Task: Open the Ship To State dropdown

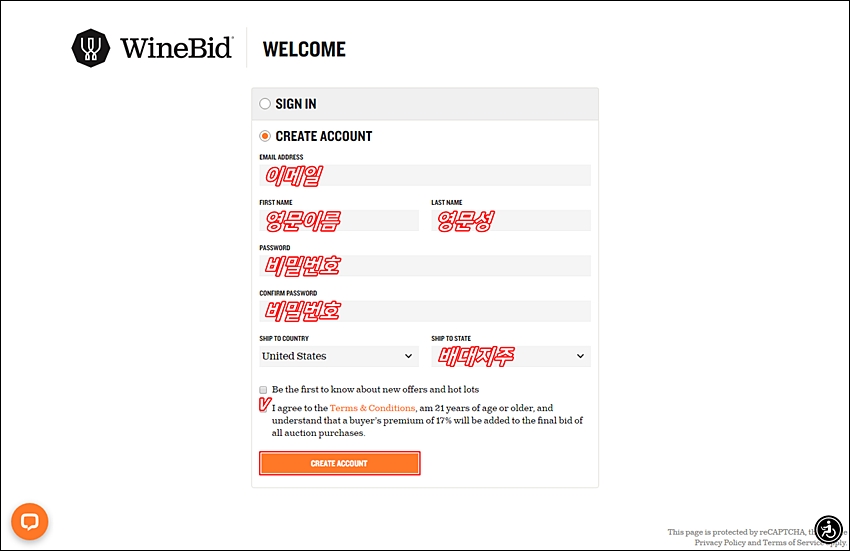Action: tap(511, 356)
